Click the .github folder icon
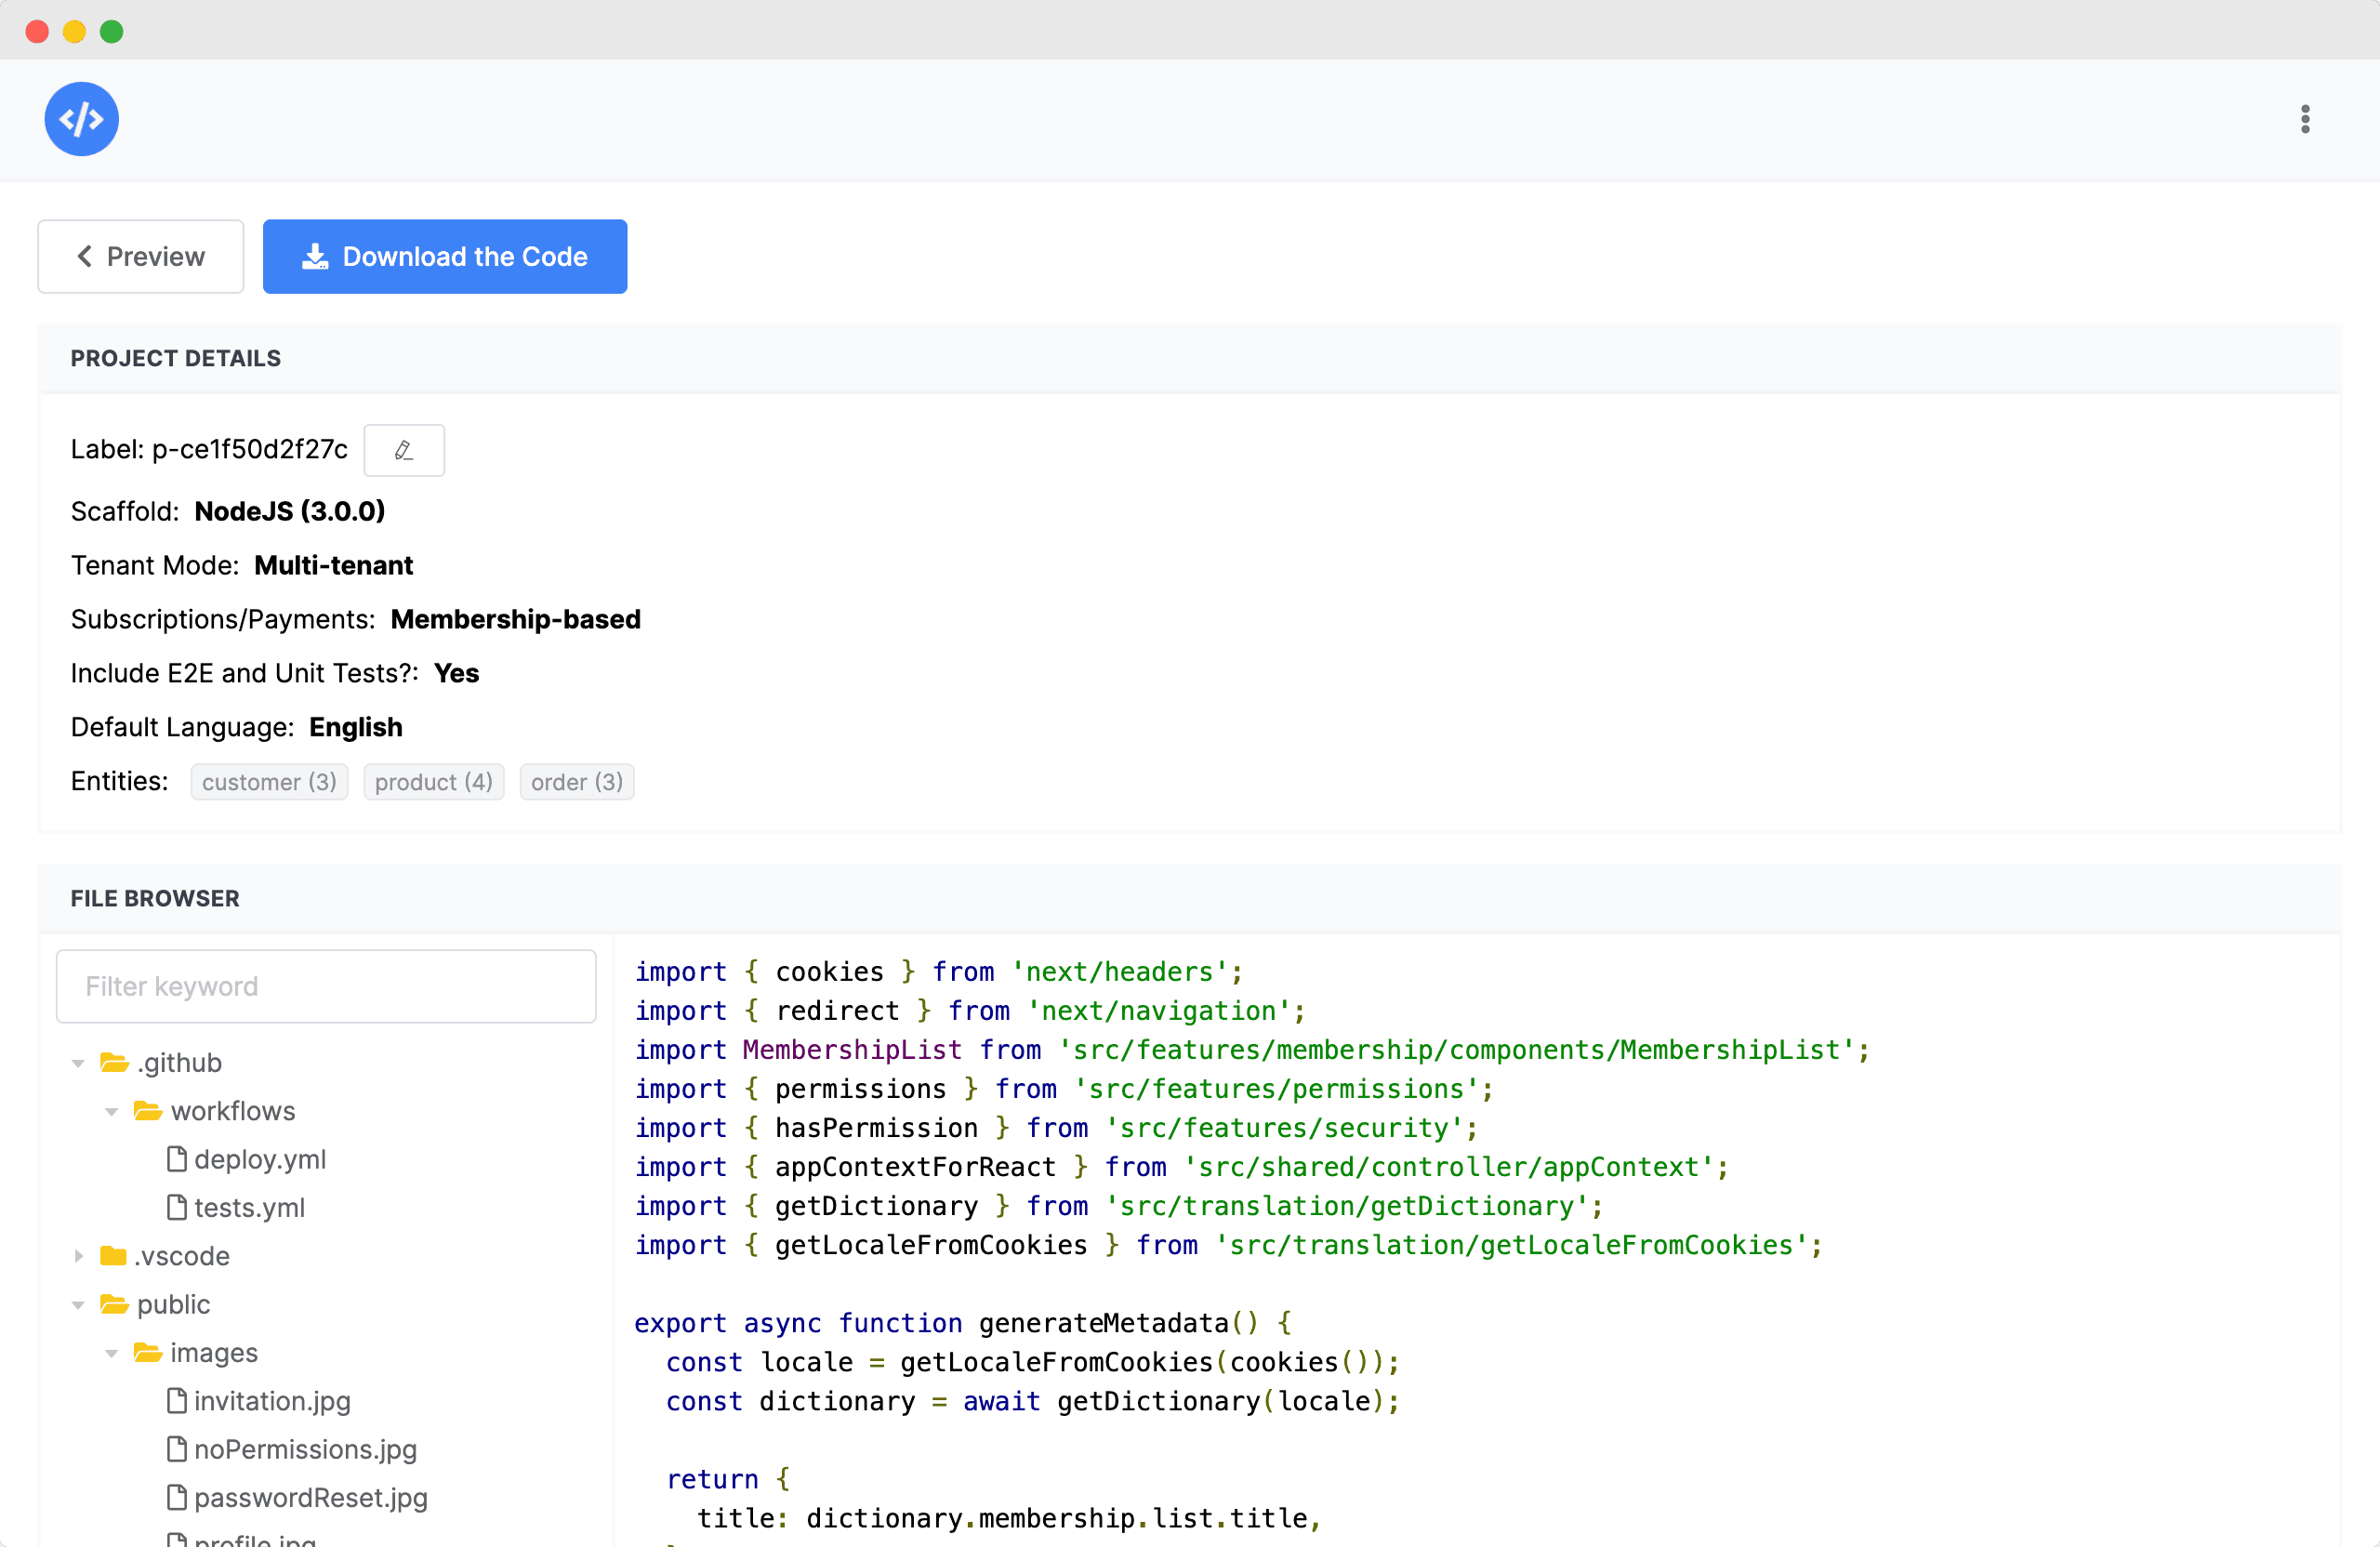Image resolution: width=2380 pixels, height=1547 pixels. pos(114,1062)
